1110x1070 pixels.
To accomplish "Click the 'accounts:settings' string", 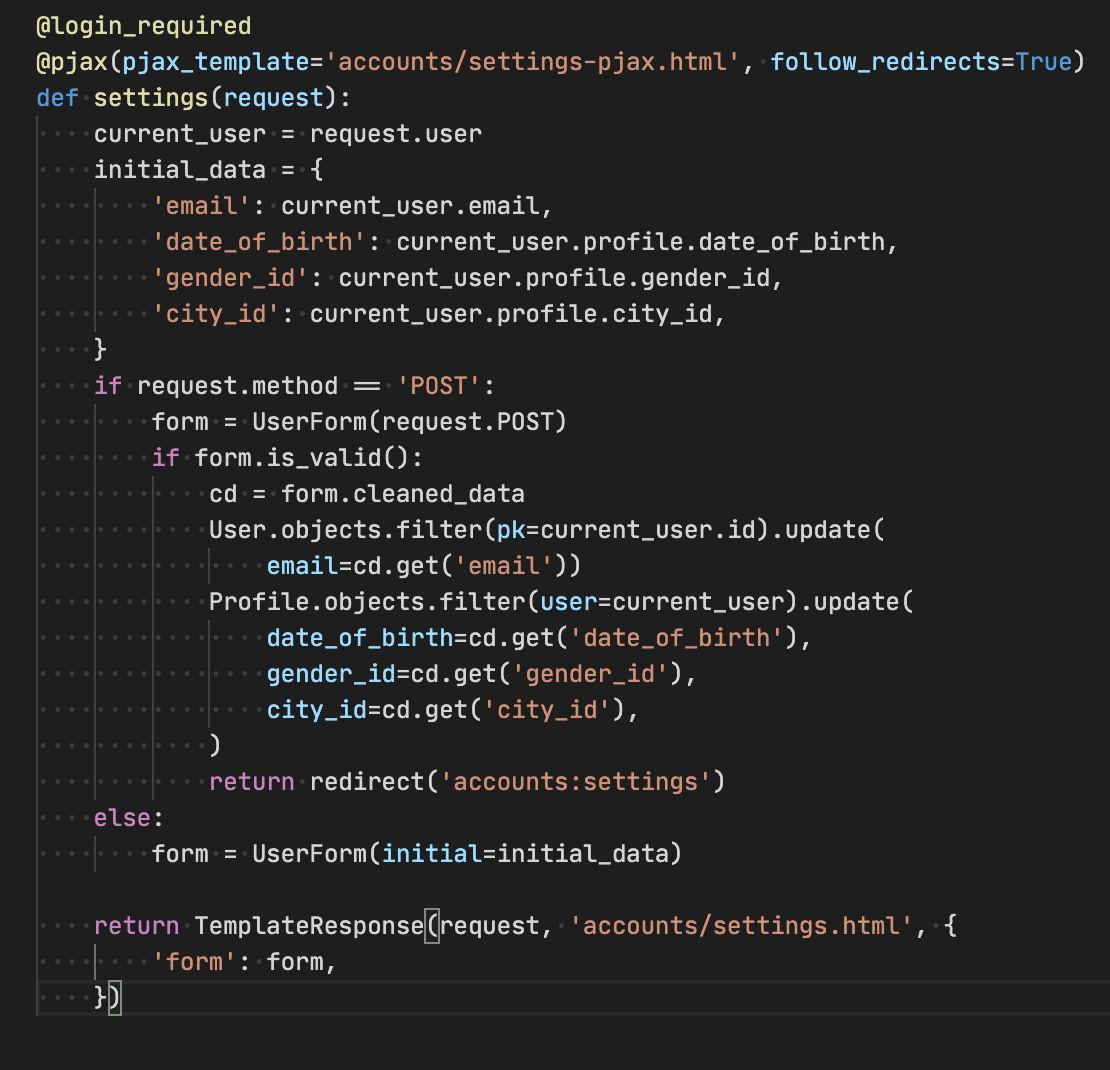I will pos(576,782).
